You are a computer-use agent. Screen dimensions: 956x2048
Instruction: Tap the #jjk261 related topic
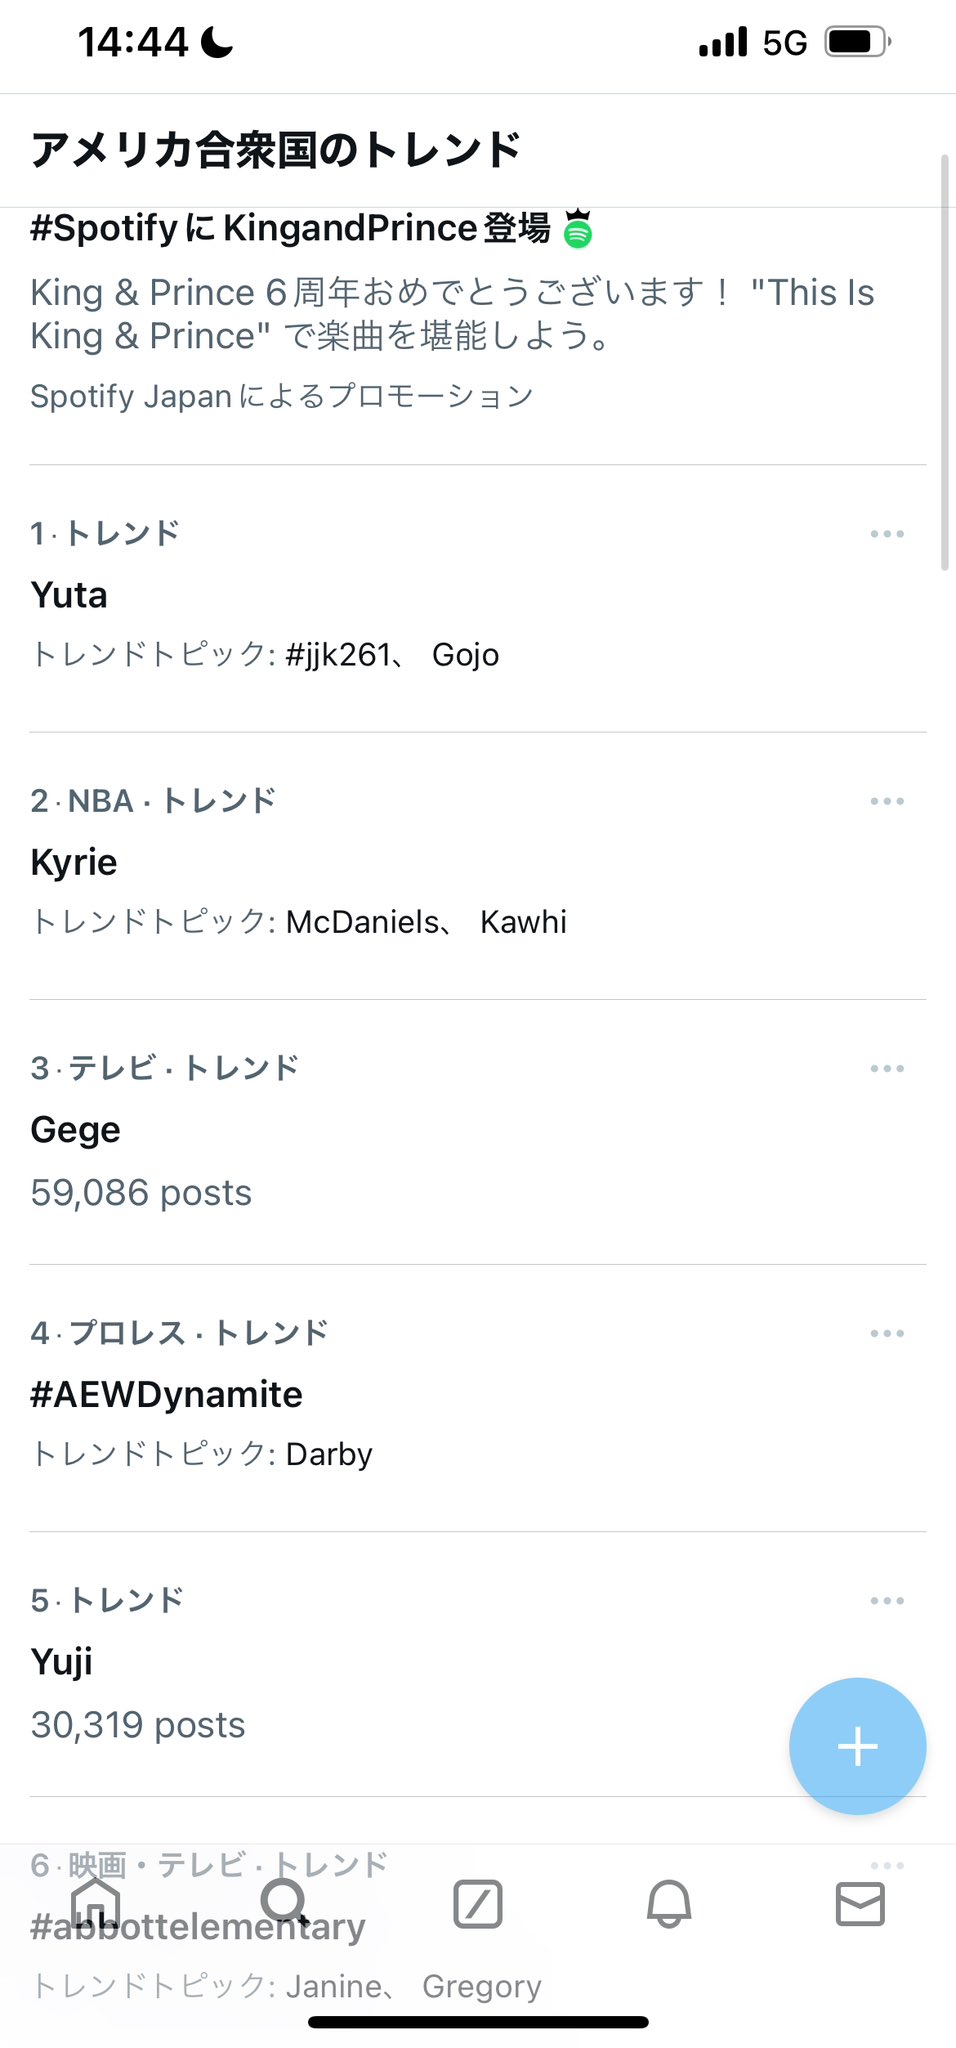click(338, 655)
